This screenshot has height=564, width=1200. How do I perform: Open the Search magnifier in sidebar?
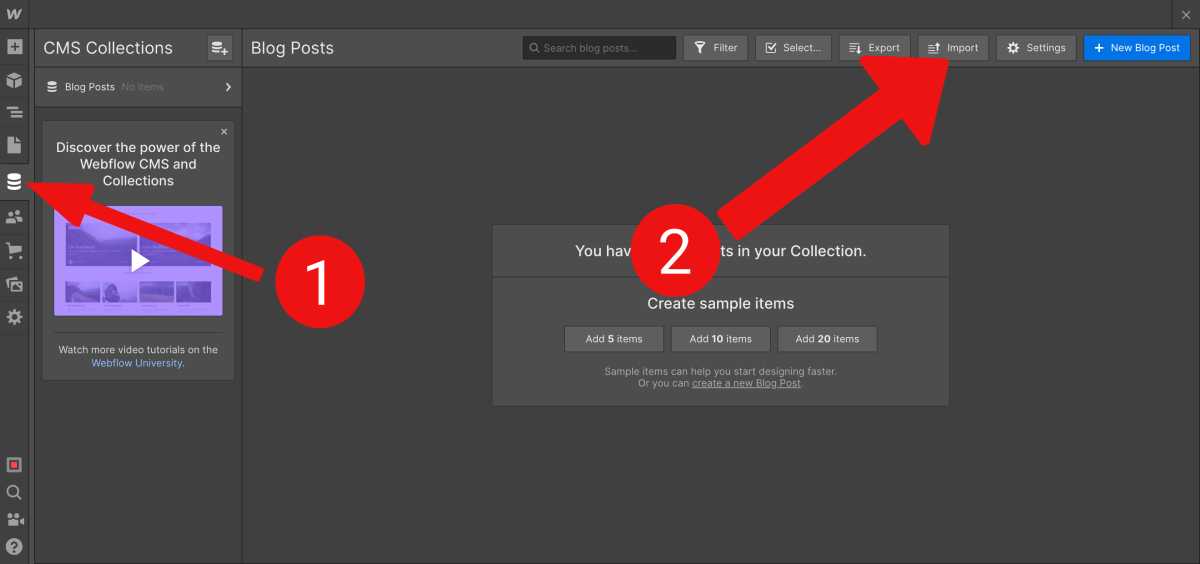14,492
